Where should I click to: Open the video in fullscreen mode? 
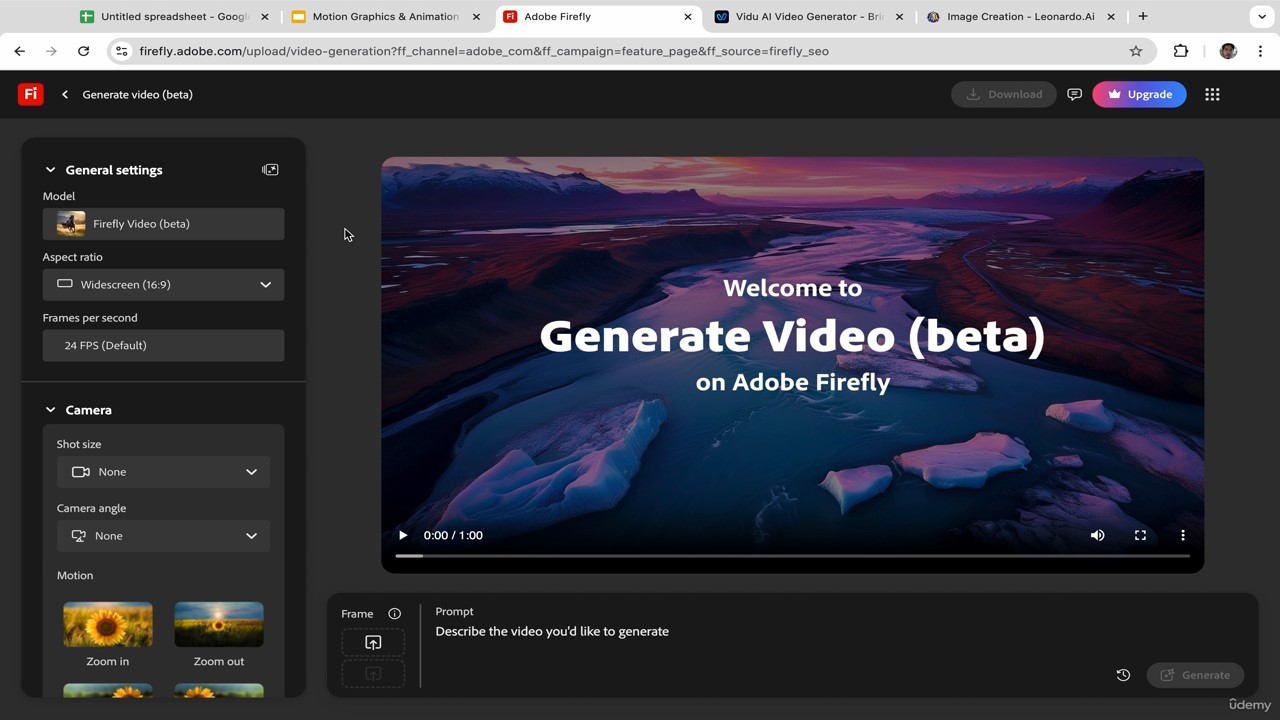point(1140,535)
